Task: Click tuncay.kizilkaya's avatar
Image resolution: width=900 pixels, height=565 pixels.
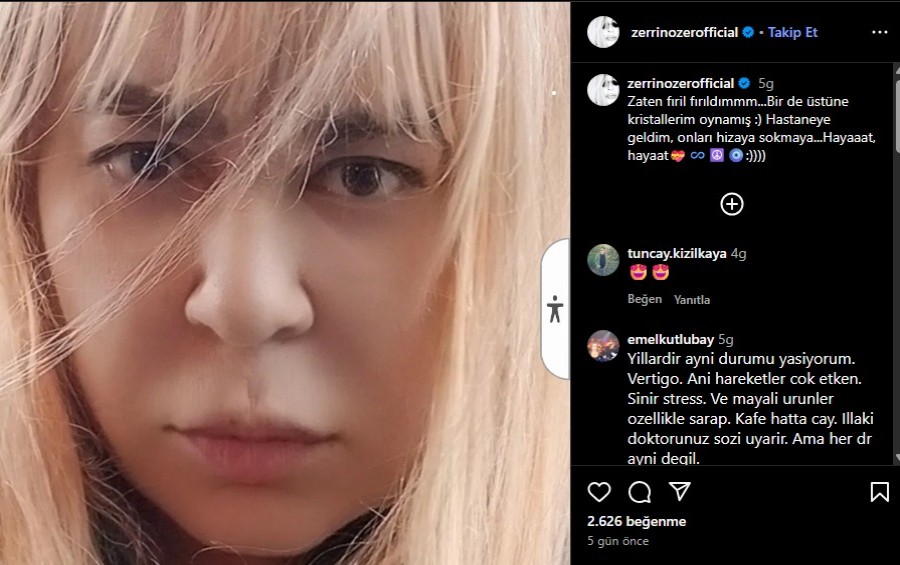Action: [603, 260]
